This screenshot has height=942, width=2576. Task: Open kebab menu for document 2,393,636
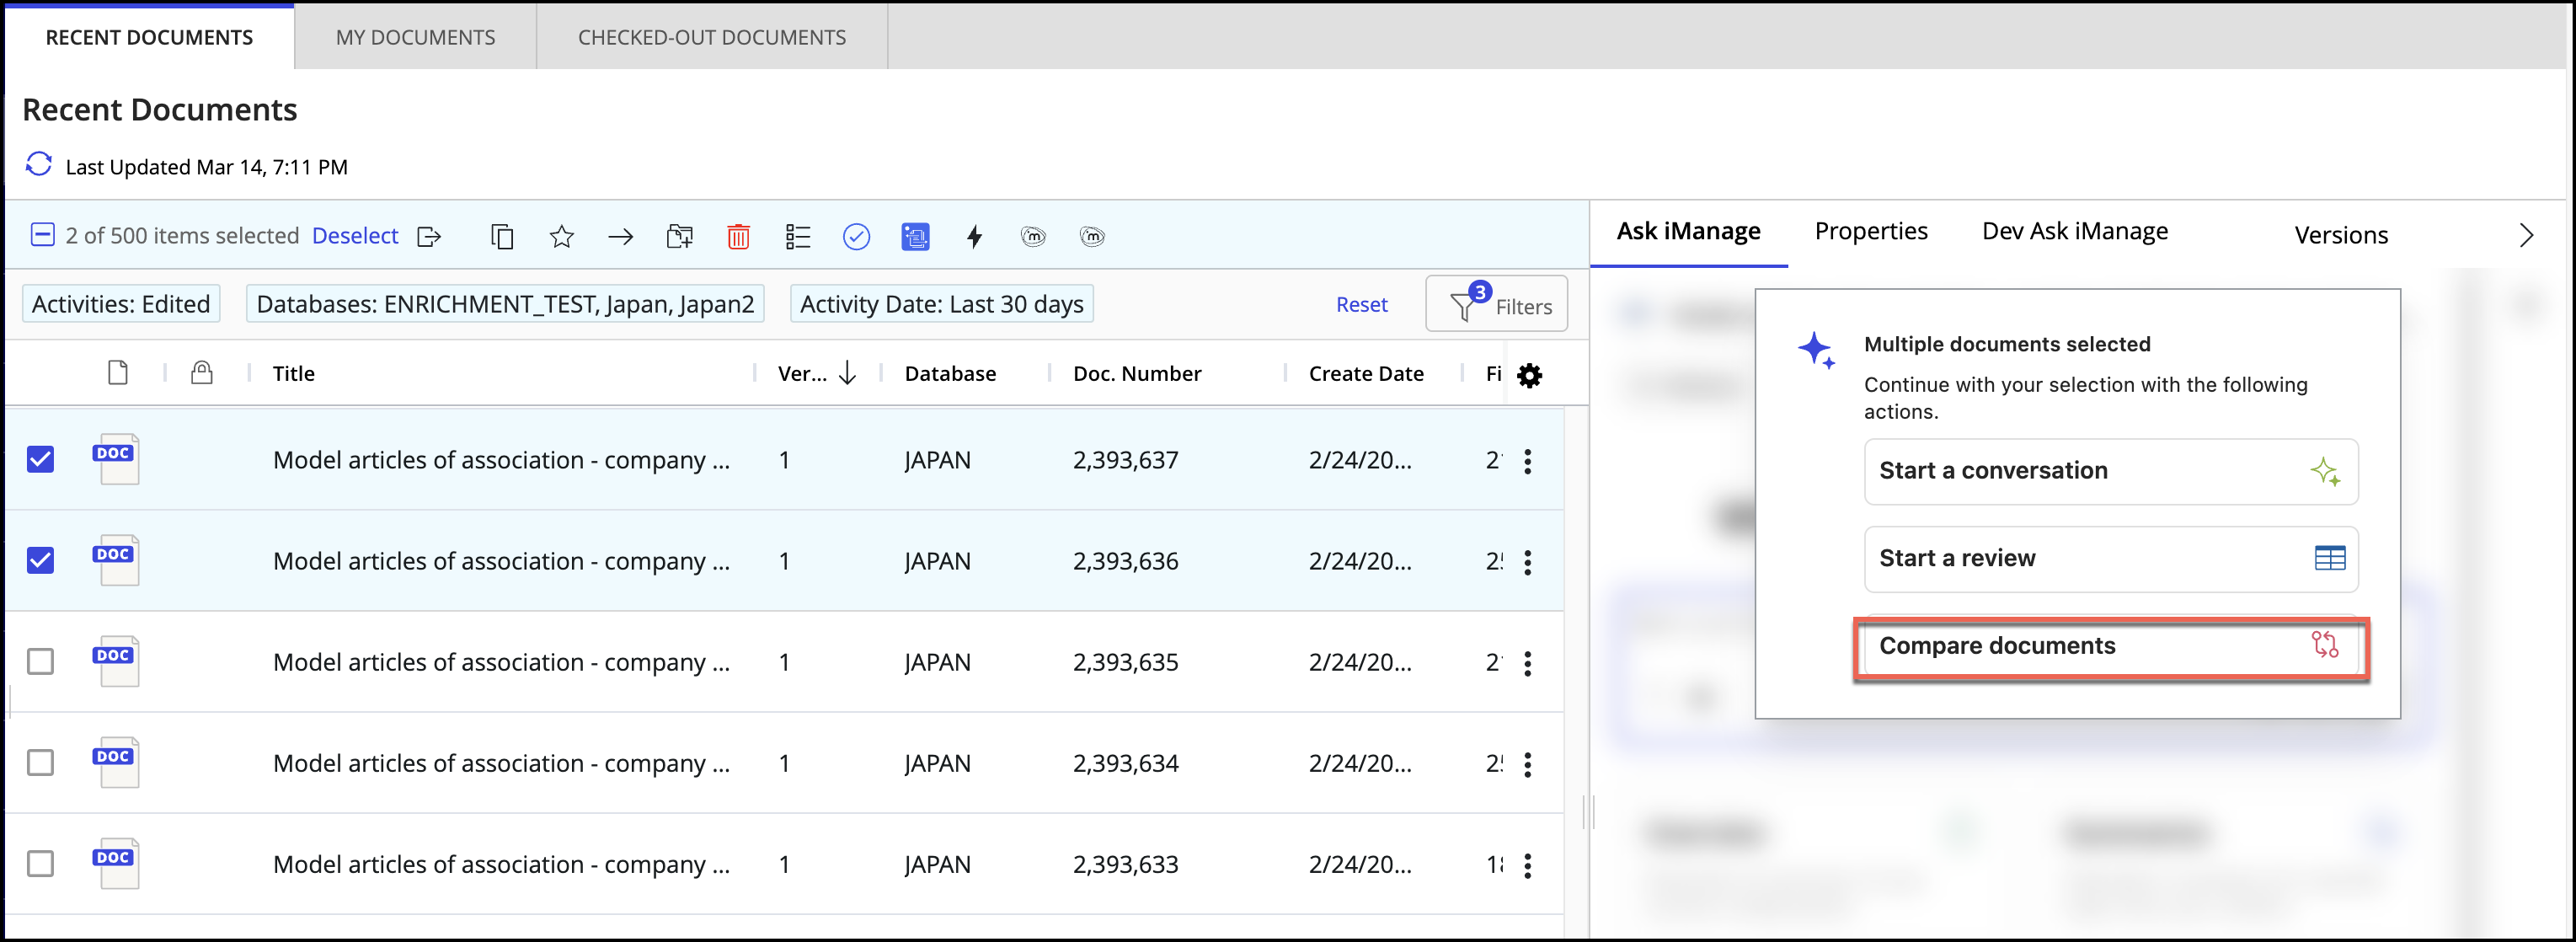tap(1527, 563)
